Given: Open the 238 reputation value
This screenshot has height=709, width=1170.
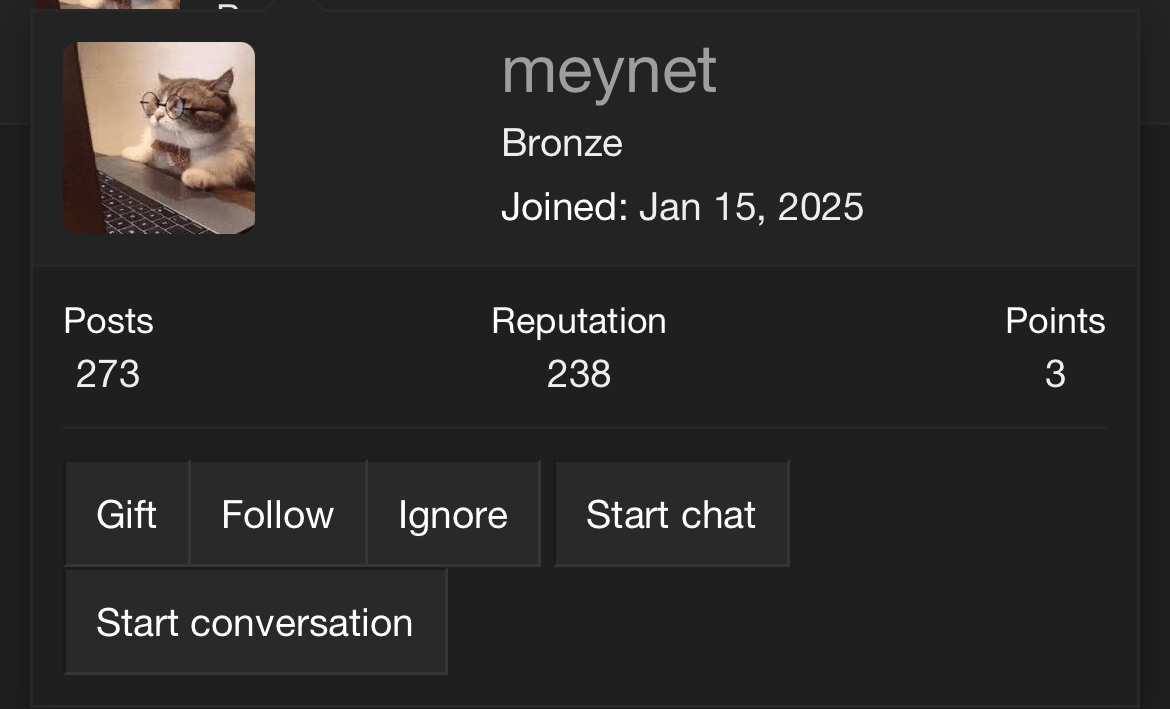Looking at the screenshot, I should [x=578, y=374].
